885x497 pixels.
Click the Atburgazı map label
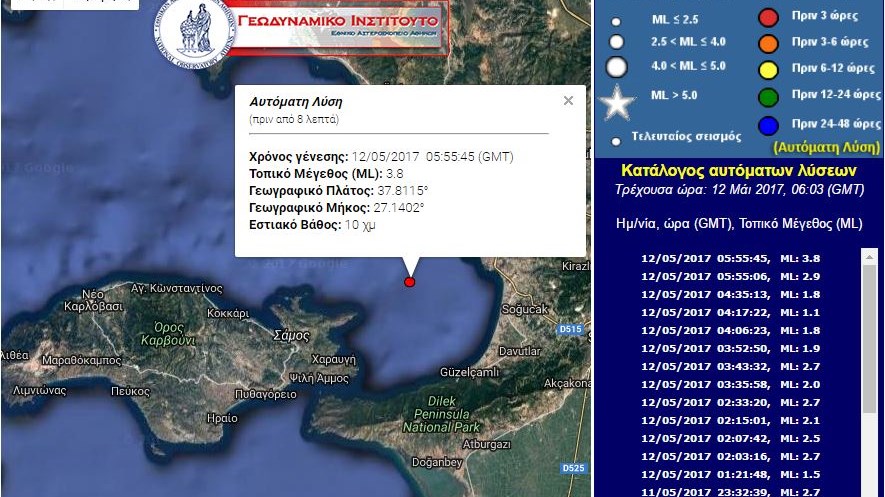(x=487, y=445)
